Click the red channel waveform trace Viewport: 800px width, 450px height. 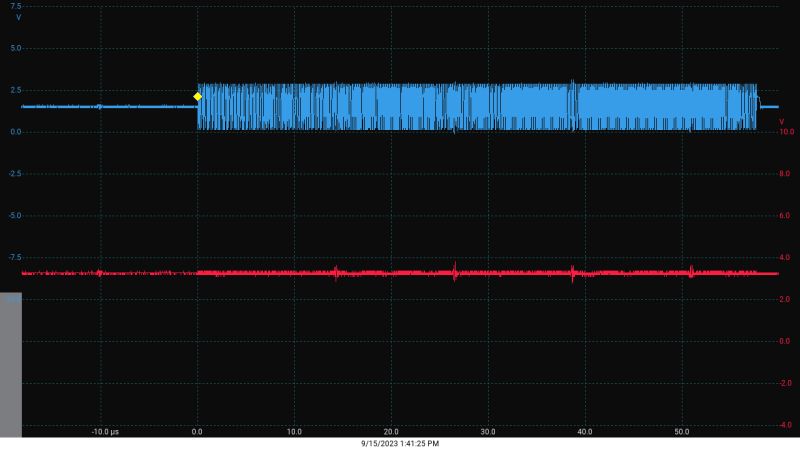pyautogui.click(x=400, y=273)
